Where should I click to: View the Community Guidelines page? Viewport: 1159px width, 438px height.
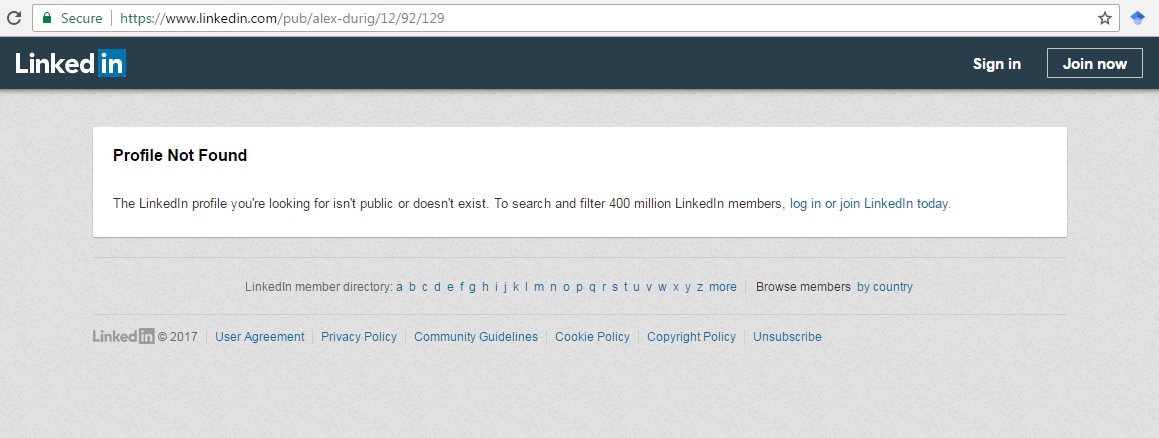(x=476, y=337)
